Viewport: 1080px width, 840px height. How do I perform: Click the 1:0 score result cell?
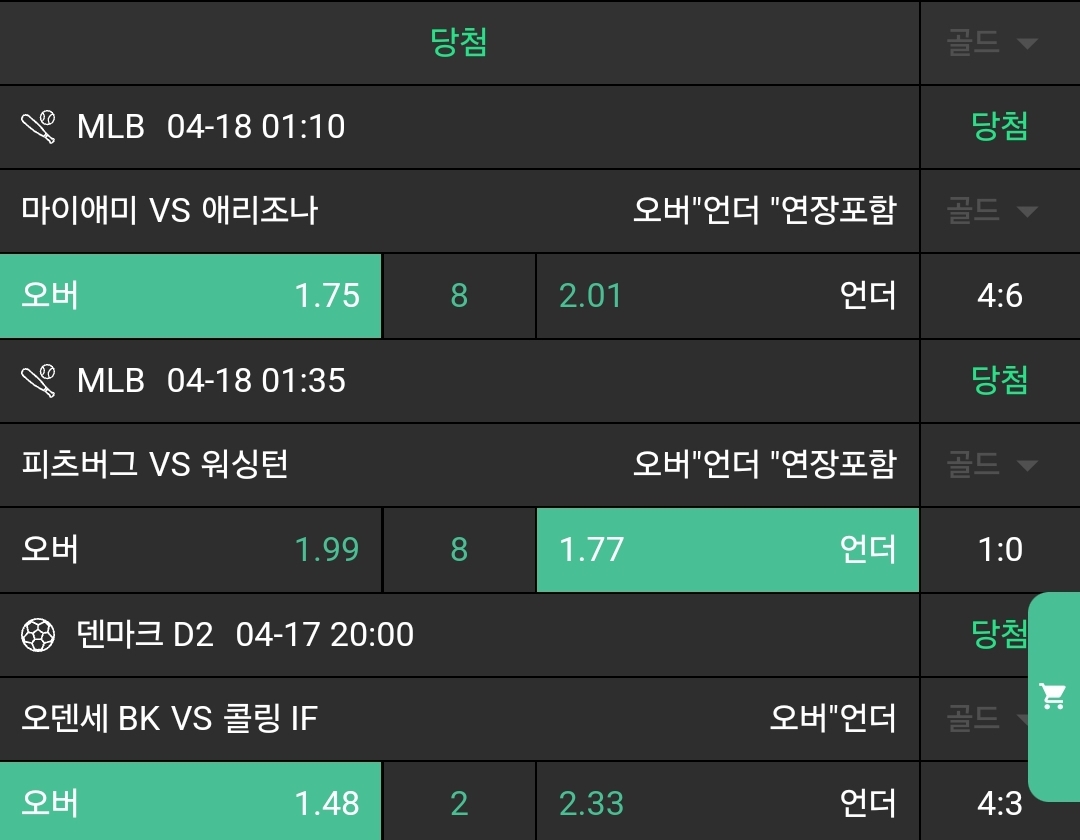[x=1000, y=550]
